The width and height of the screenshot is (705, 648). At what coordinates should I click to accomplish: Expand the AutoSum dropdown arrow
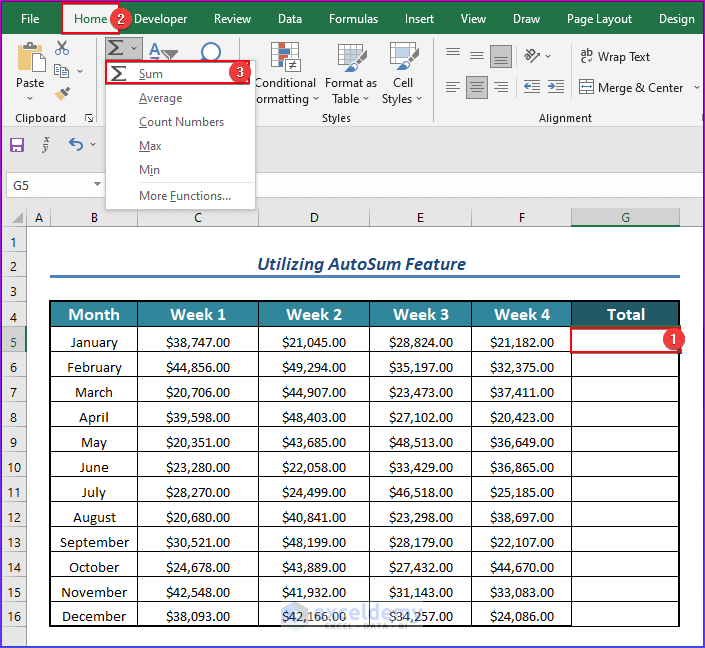tap(134, 48)
